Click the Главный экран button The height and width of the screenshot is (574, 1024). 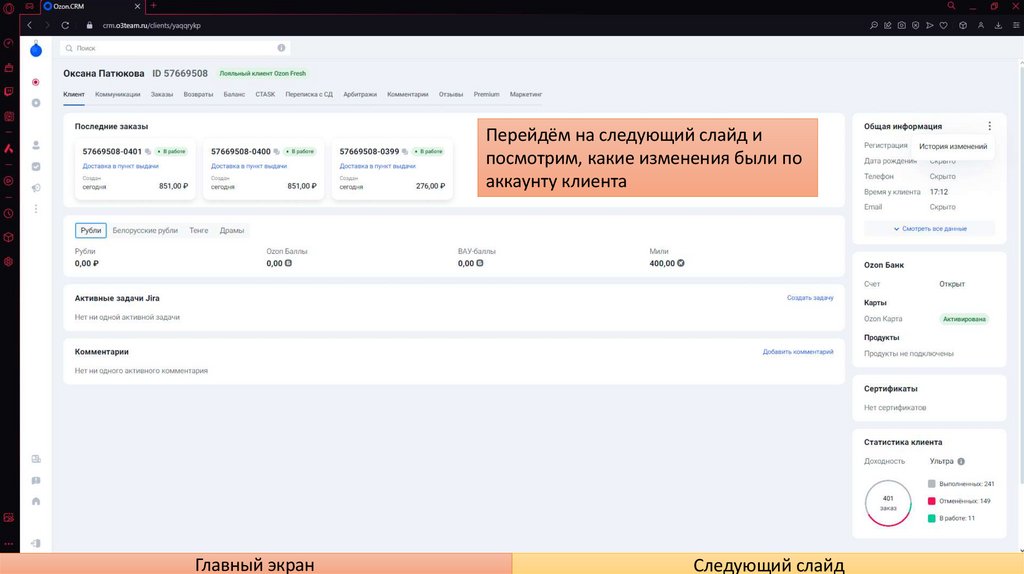click(x=255, y=564)
